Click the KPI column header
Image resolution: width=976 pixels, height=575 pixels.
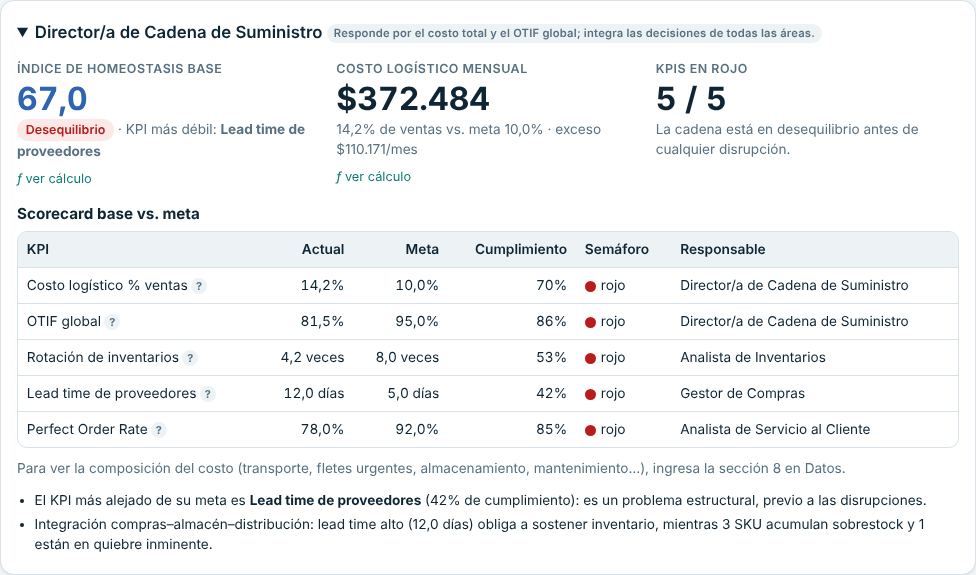(38, 250)
